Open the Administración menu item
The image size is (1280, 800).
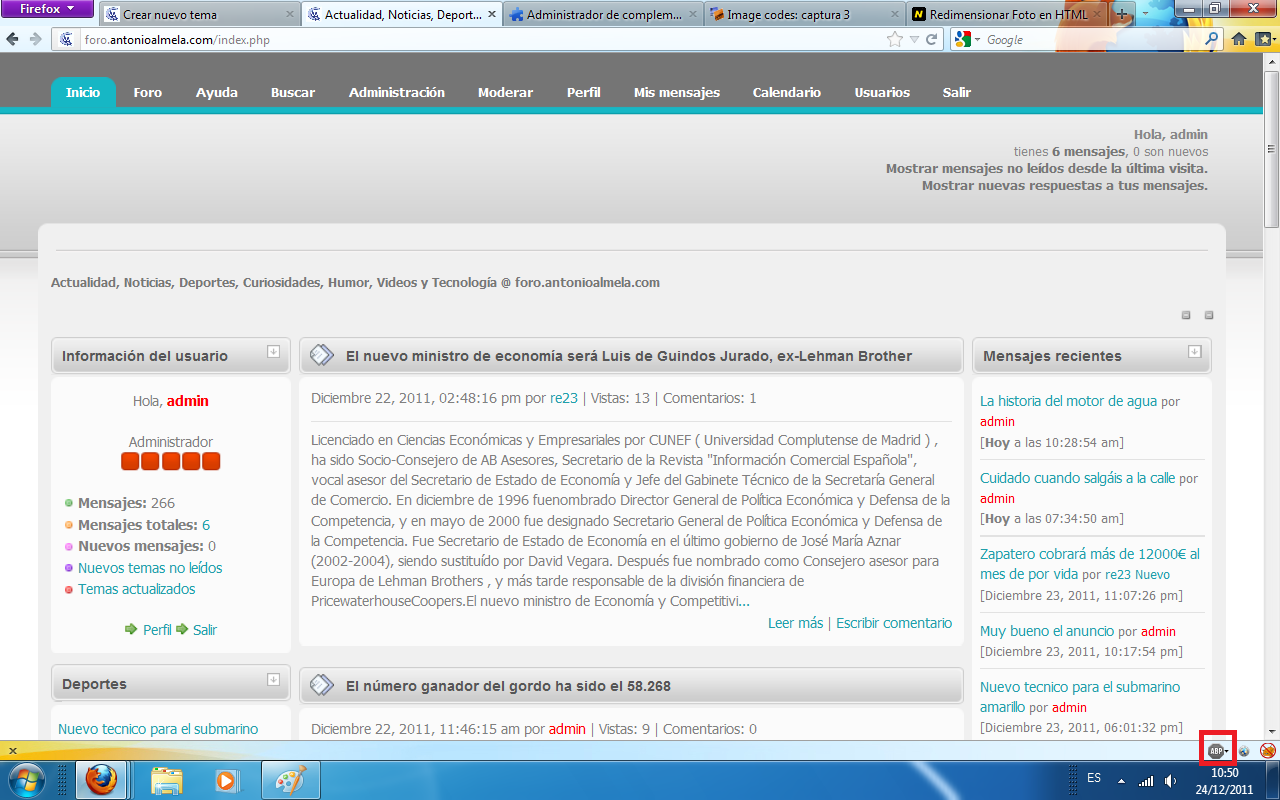[x=397, y=92]
